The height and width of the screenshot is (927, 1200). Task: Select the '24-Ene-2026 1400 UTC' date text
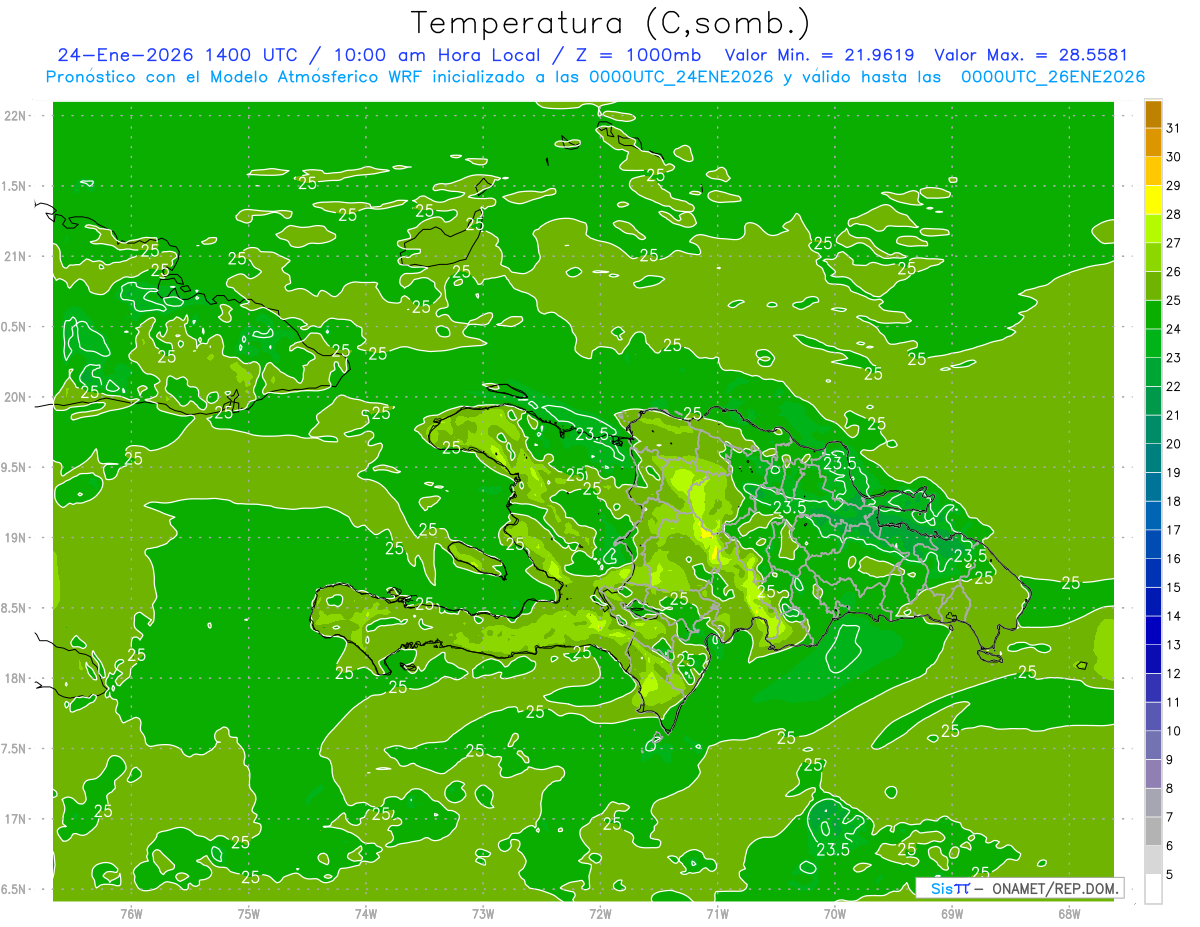[x=177, y=55]
